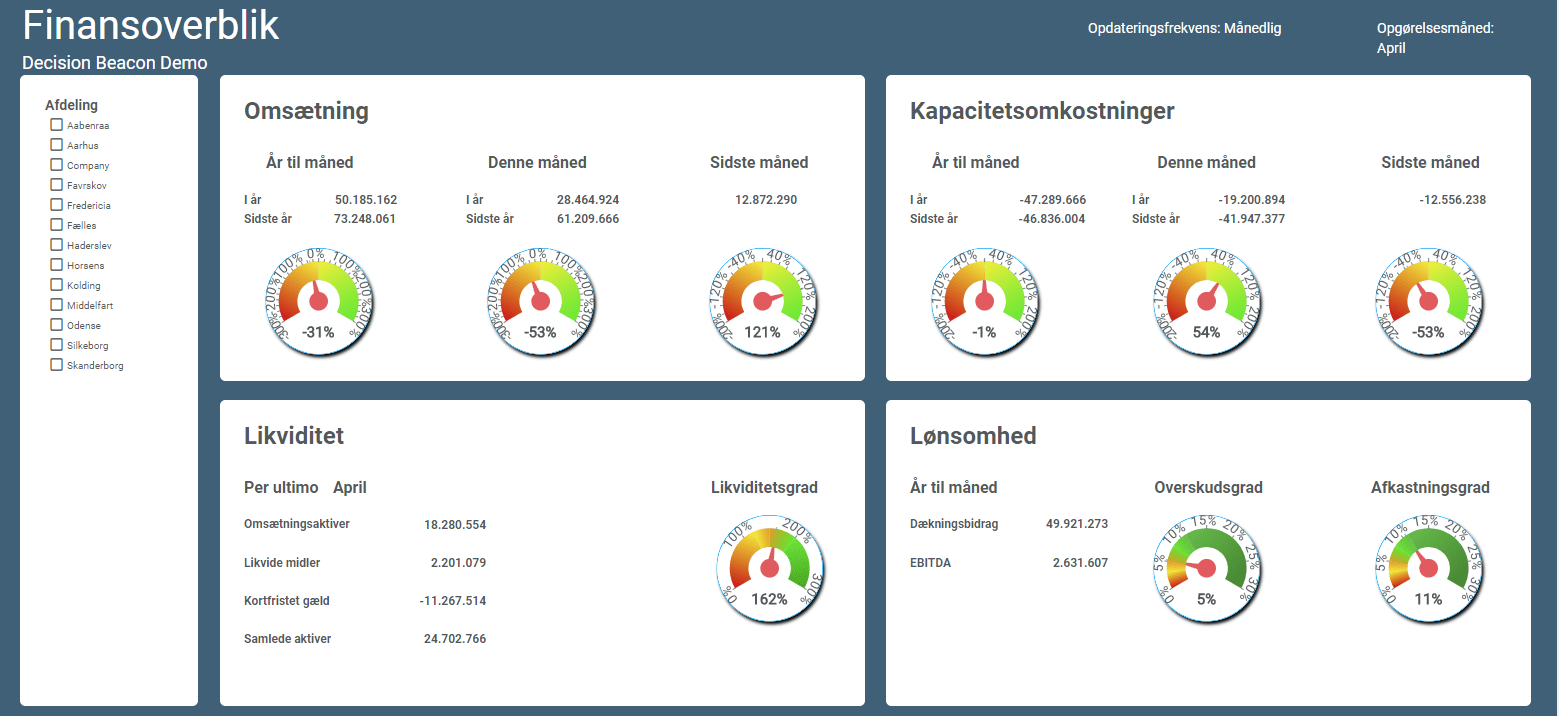The height and width of the screenshot is (716, 1559).
Task: Select the Likvide midler label
Action: point(282,563)
